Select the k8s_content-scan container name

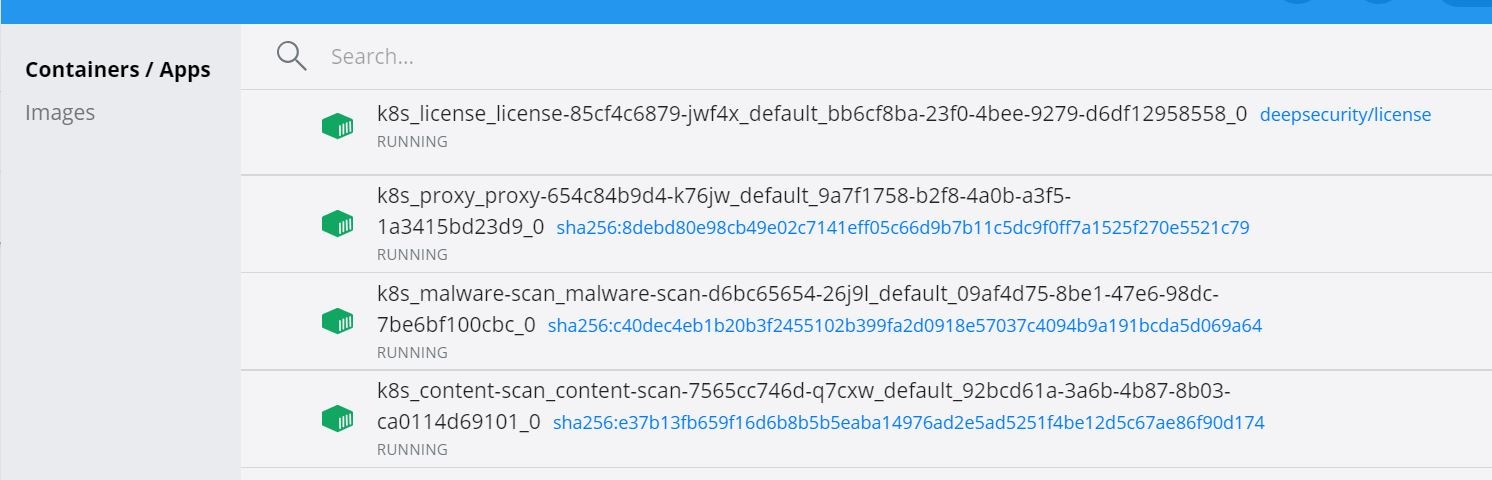(x=810, y=390)
